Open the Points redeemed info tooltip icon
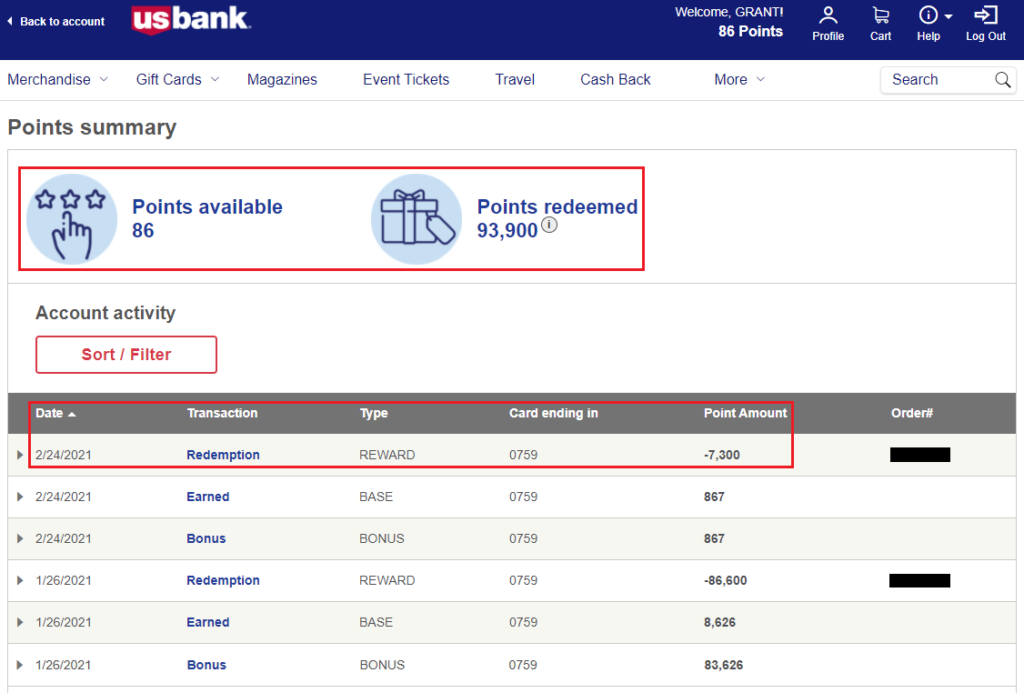Screen dimensions: 1024x693 click(x=548, y=226)
